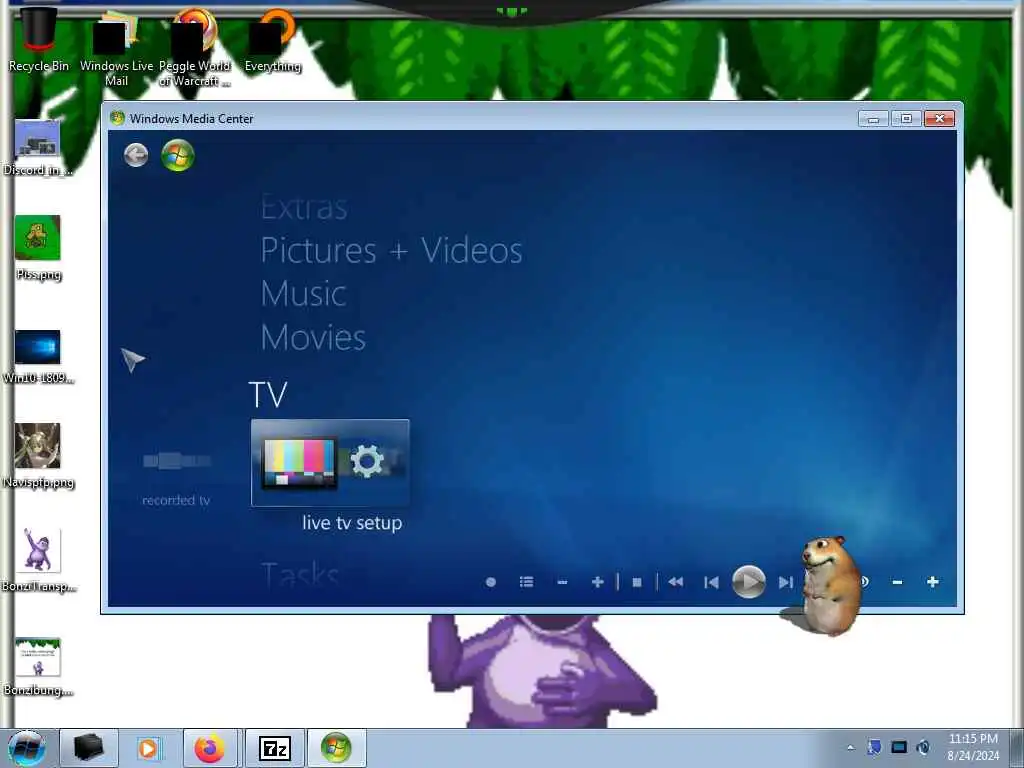Click skip back to previous button
This screenshot has width=1024, height=768.
pyautogui.click(x=711, y=582)
